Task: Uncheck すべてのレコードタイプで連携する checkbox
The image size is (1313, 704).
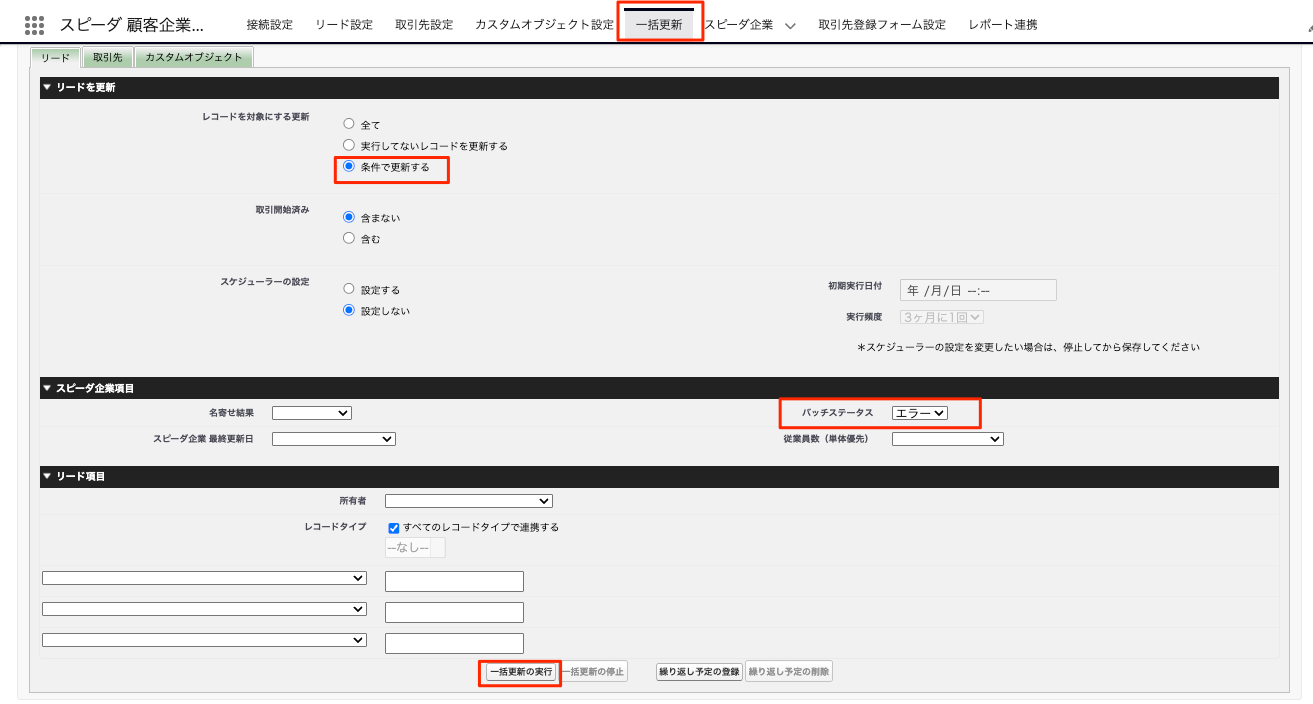Action: (x=394, y=527)
